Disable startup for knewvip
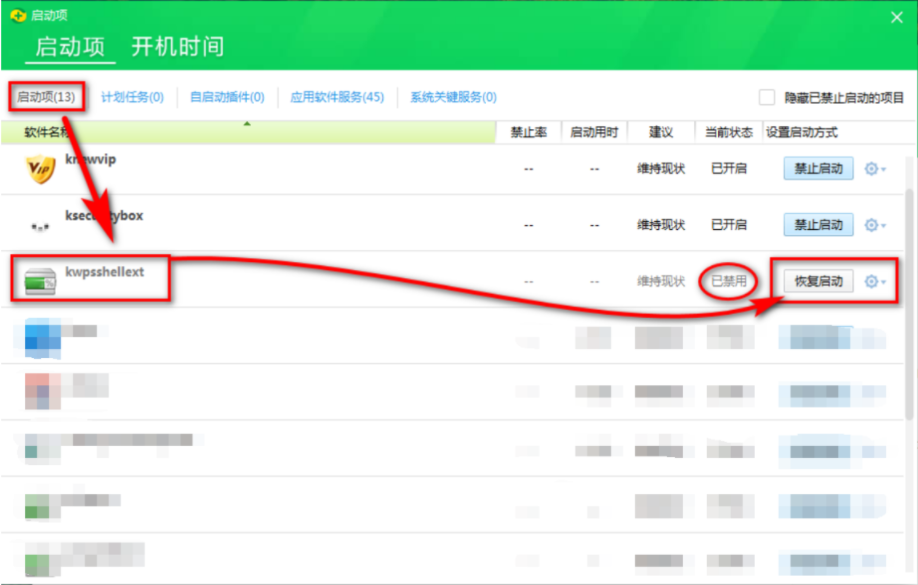The width and height of the screenshot is (918, 585). pyautogui.click(x=818, y=169)
